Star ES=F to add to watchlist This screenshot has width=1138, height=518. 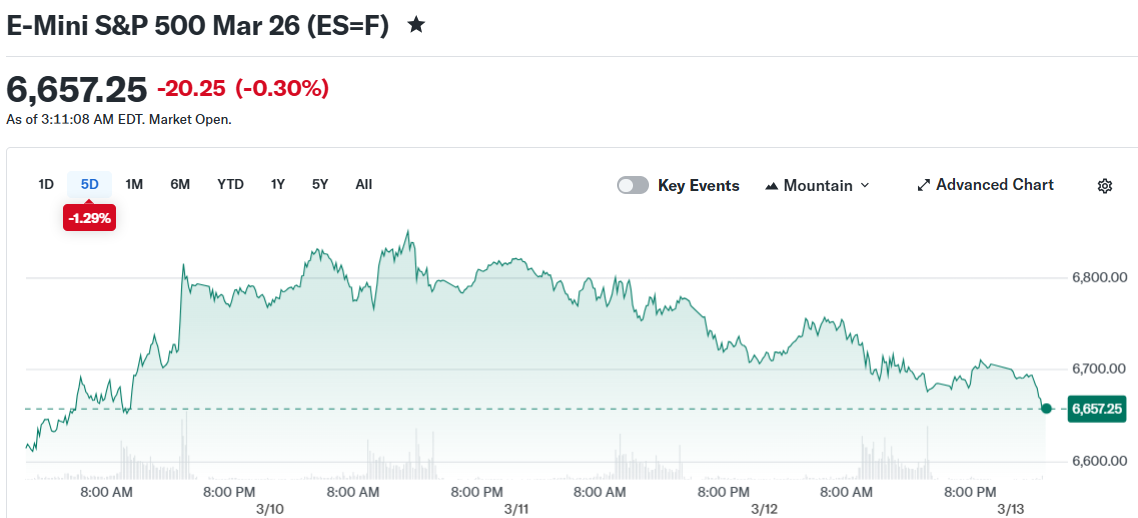416,25
